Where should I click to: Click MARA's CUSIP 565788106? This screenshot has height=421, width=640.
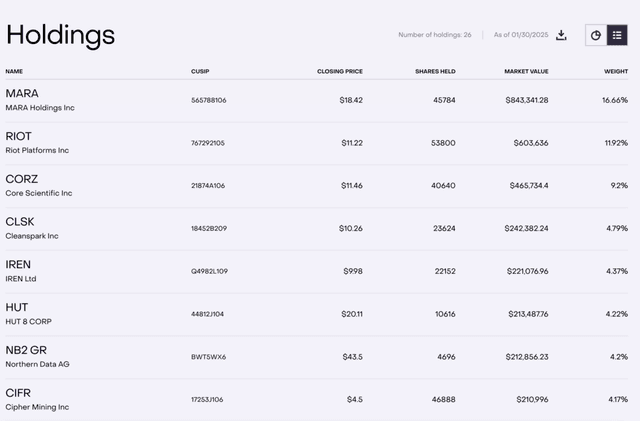[x=208, y=100]
